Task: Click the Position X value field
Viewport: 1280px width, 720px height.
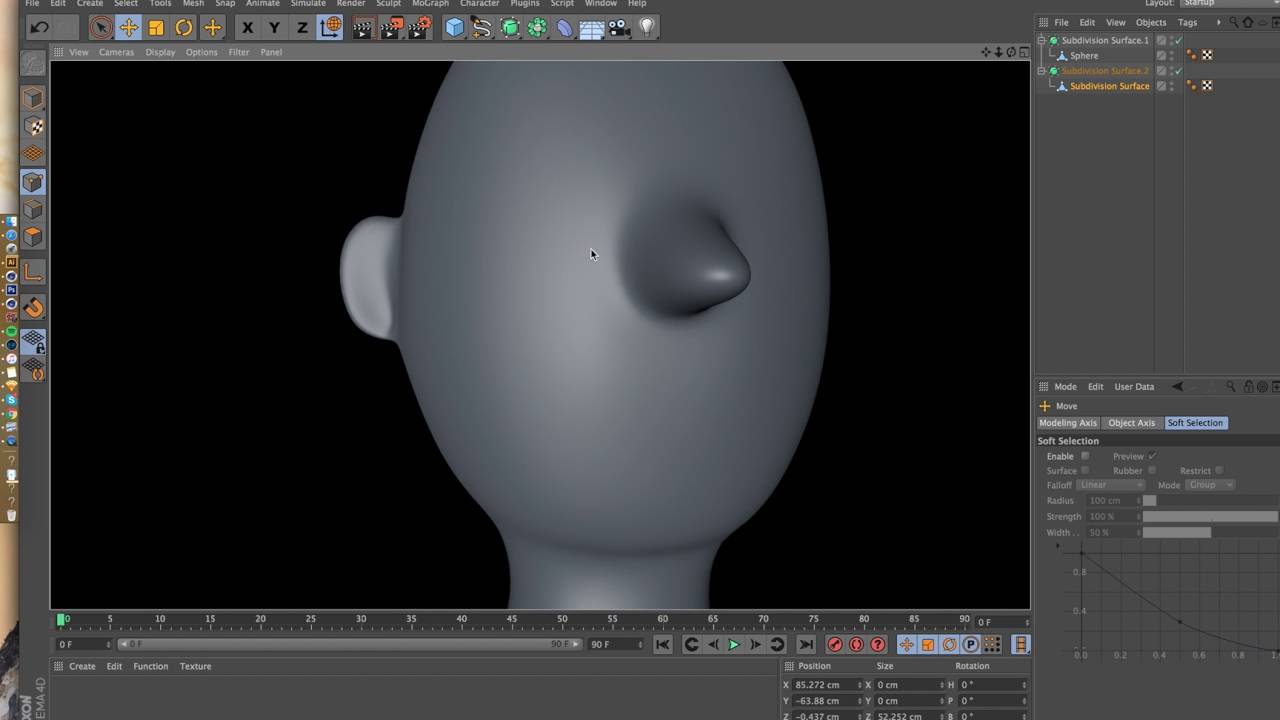Action: click(826, 685)
